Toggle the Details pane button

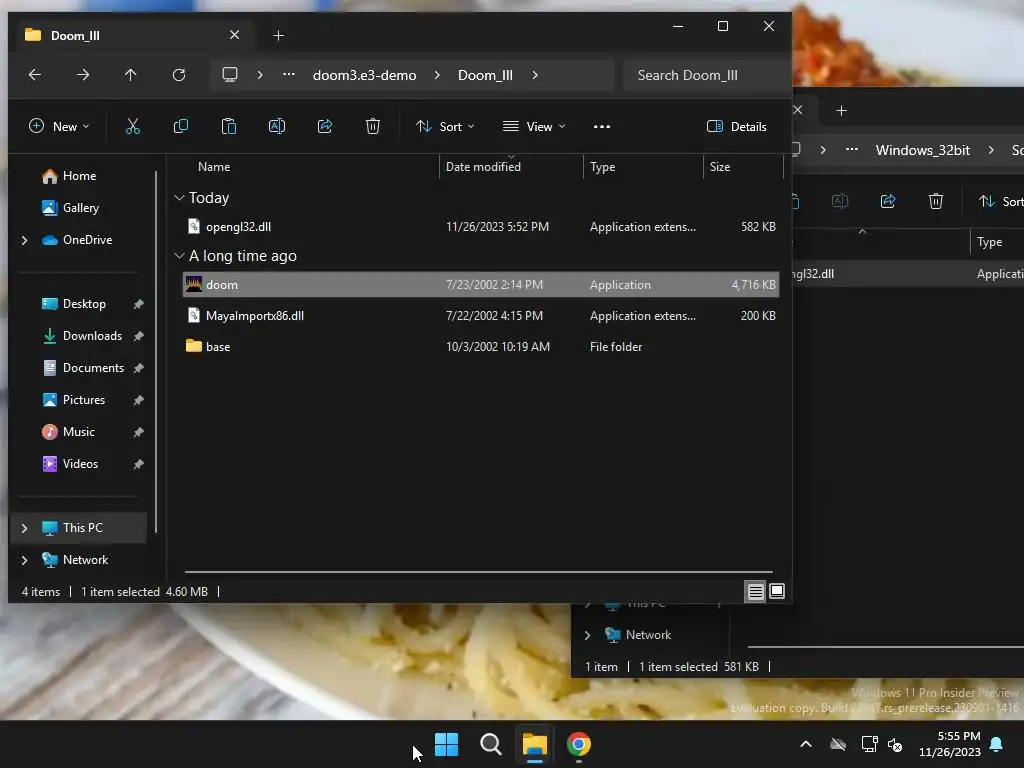[737, 127]
